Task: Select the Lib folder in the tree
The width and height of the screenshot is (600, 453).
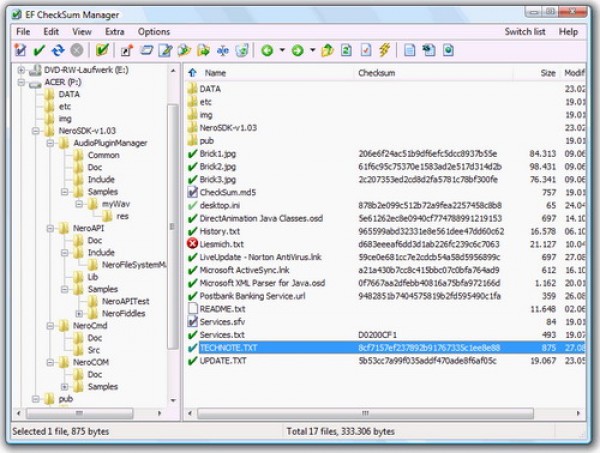Action: pyautogui.click(x=93, y=277)
